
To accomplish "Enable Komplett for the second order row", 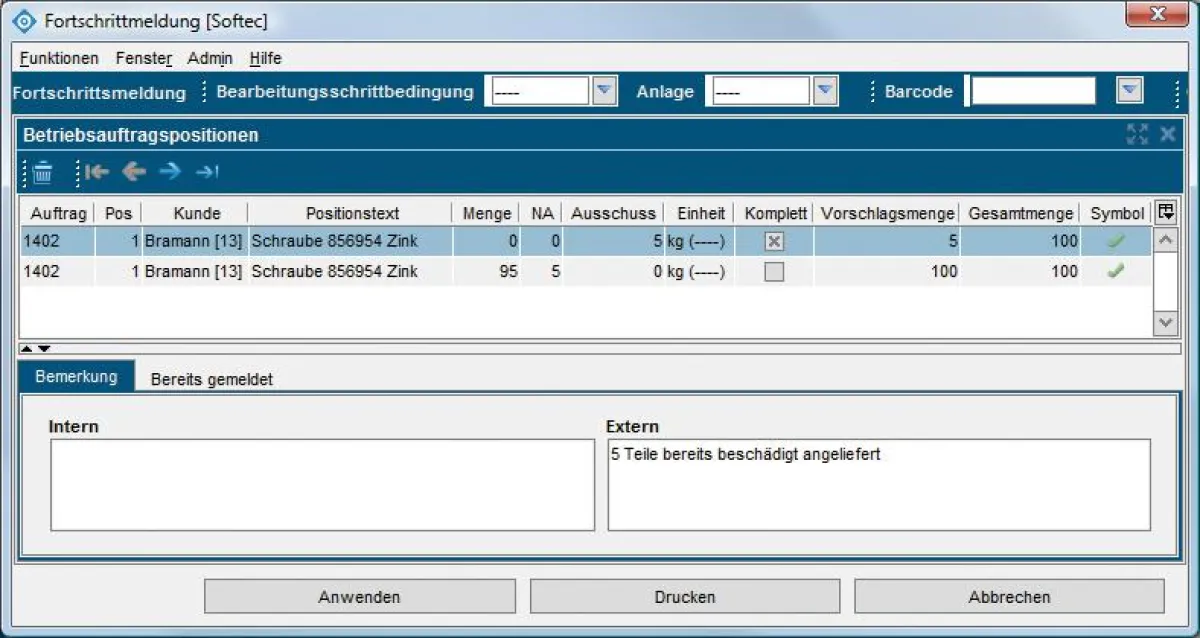I will click(772, 271).
